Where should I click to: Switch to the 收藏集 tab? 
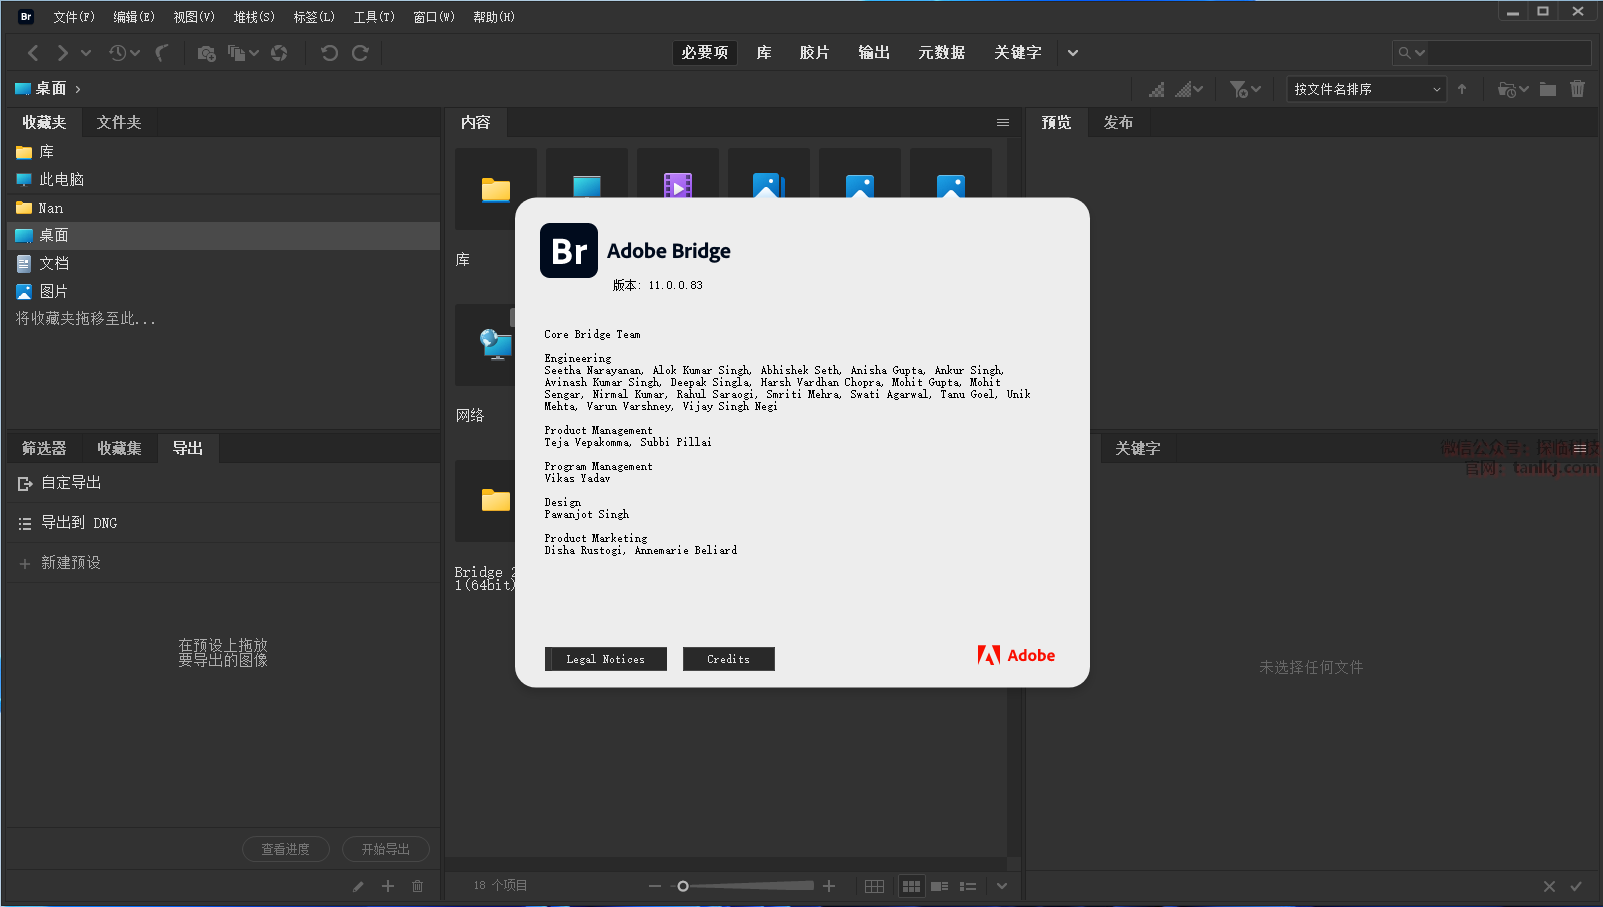click(x=119, y=448)
